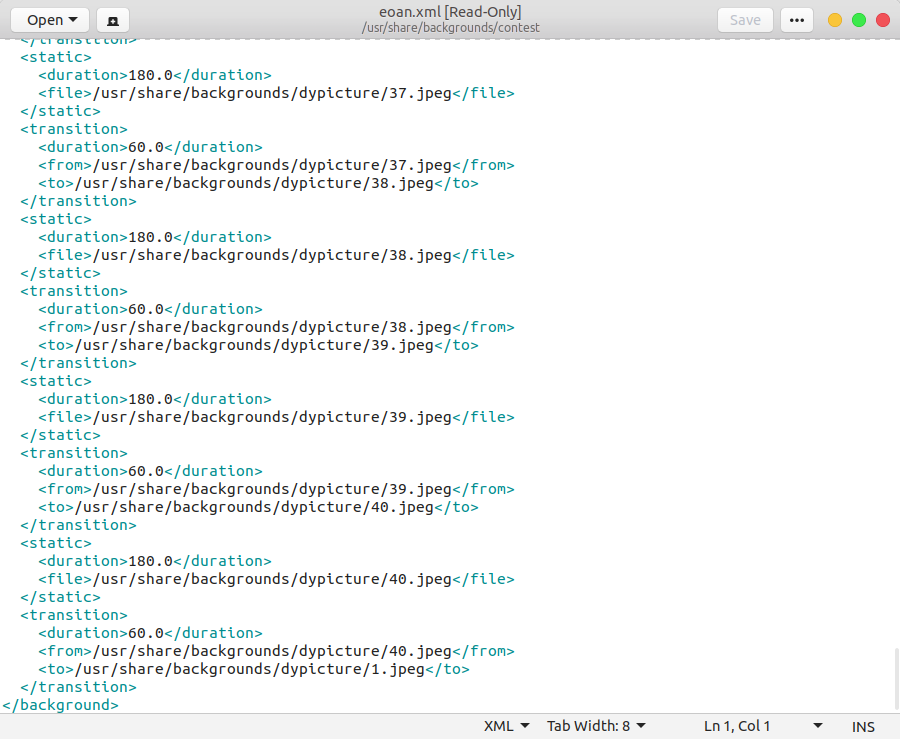This screenshot has height=739, width=900.
Task: Maximize the window with the green button
Action: (x=859, y=20)
